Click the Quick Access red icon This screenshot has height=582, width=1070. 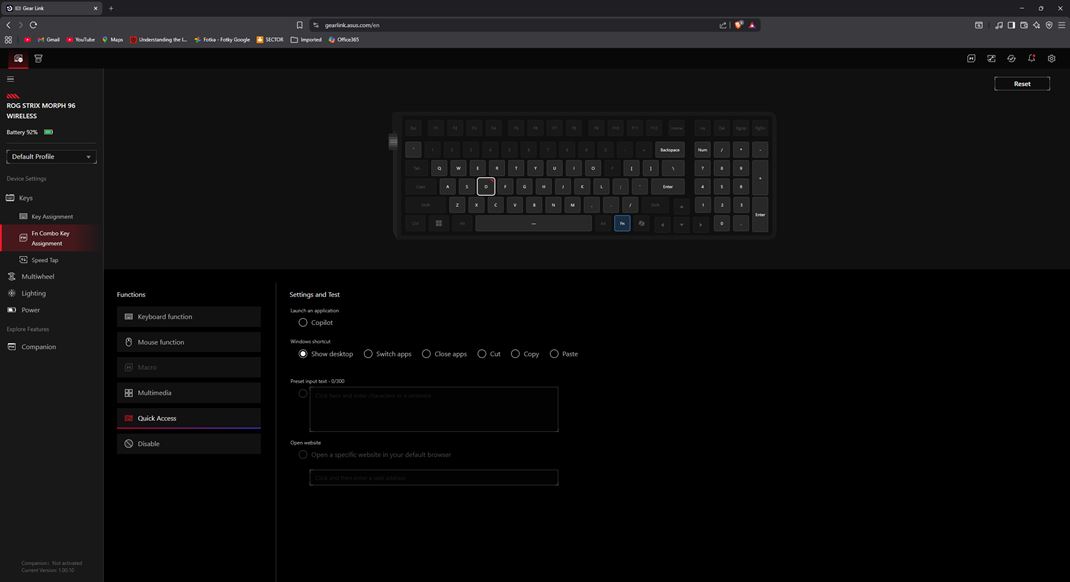click(128, 418)
